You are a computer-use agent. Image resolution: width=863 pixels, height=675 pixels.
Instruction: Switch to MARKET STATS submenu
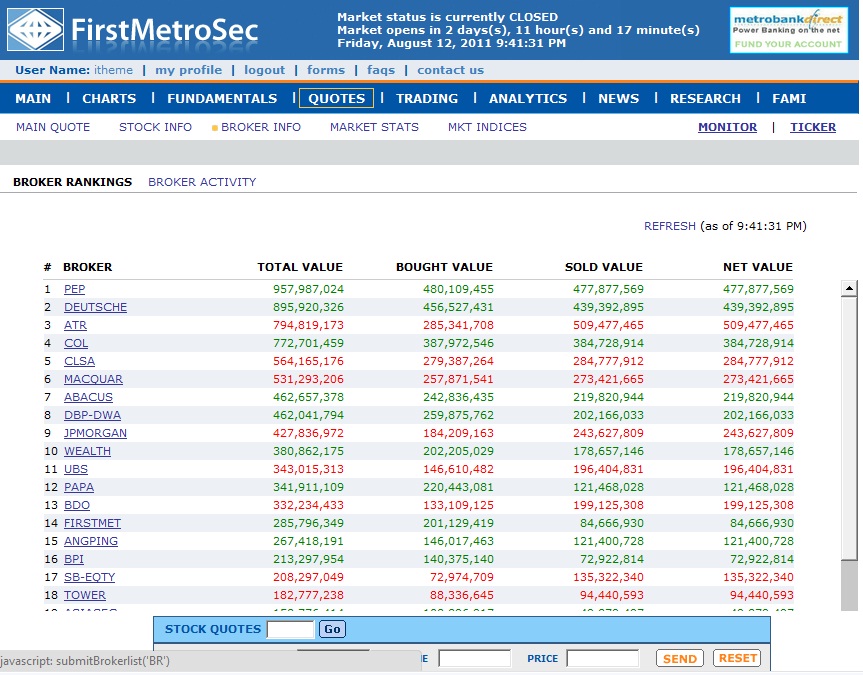point(374,127)
